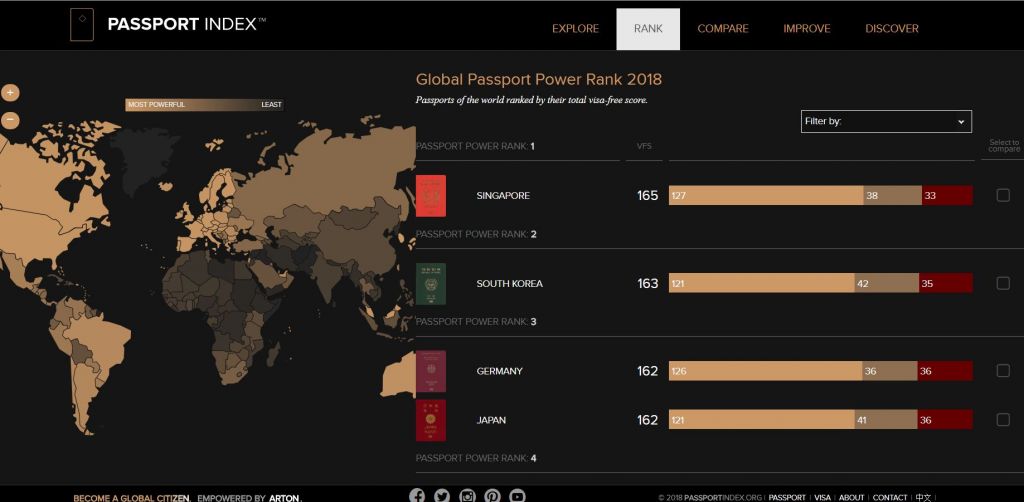This screenshot has width=1024, height=502.
Task: Click the Global Passport Power Rank 2018 heading
Action: [x=539, y=80]
